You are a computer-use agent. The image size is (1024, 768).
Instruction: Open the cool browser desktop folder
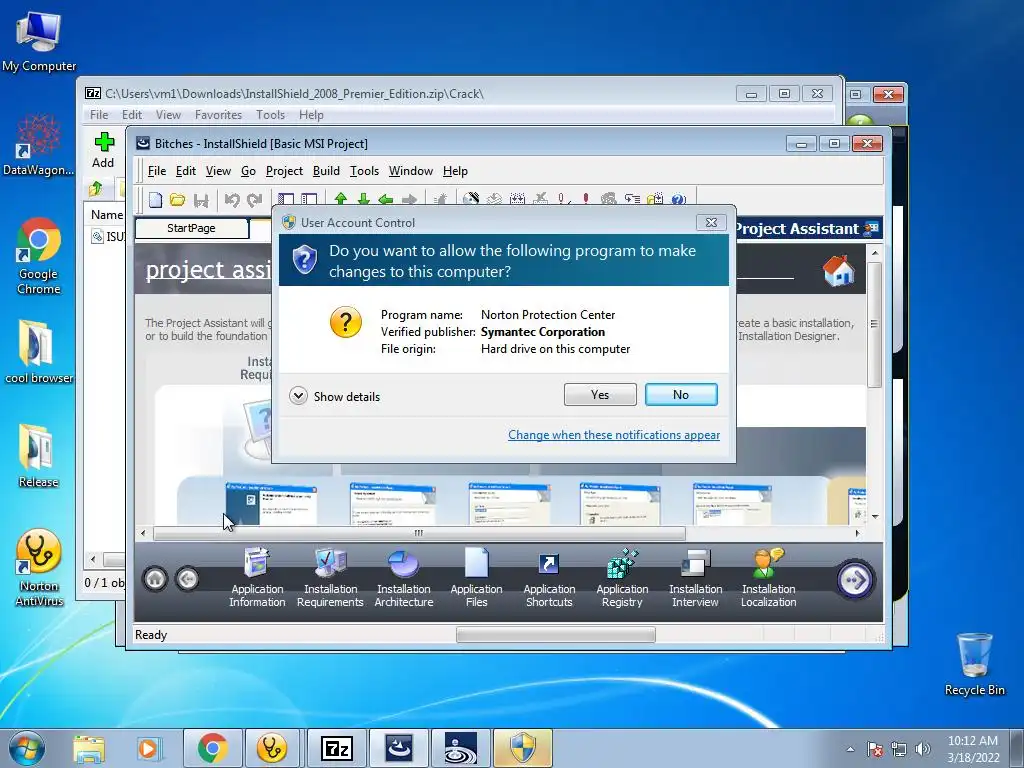(x=39, y=351)
